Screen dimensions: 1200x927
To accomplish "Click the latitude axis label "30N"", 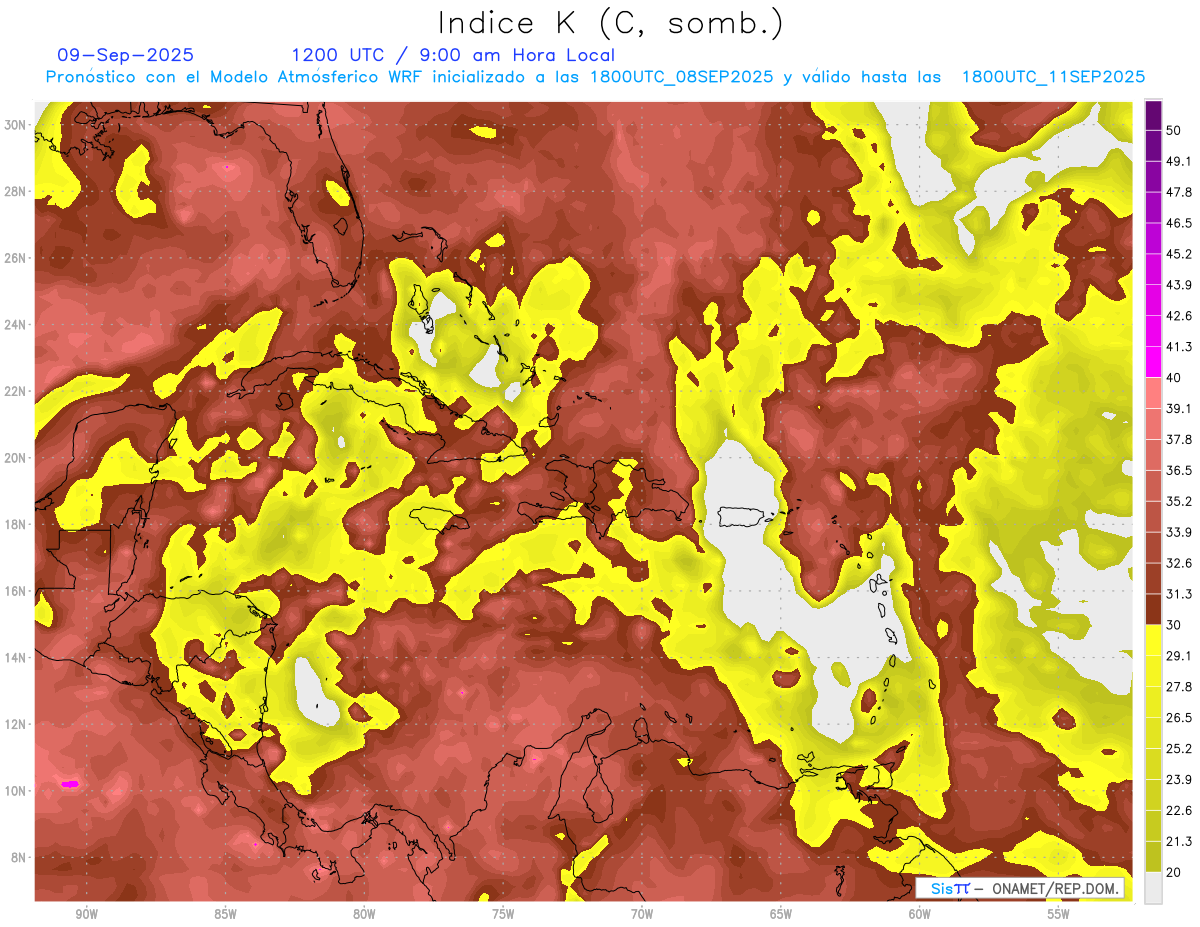I will pyautogui.click(x=15, y=125).
